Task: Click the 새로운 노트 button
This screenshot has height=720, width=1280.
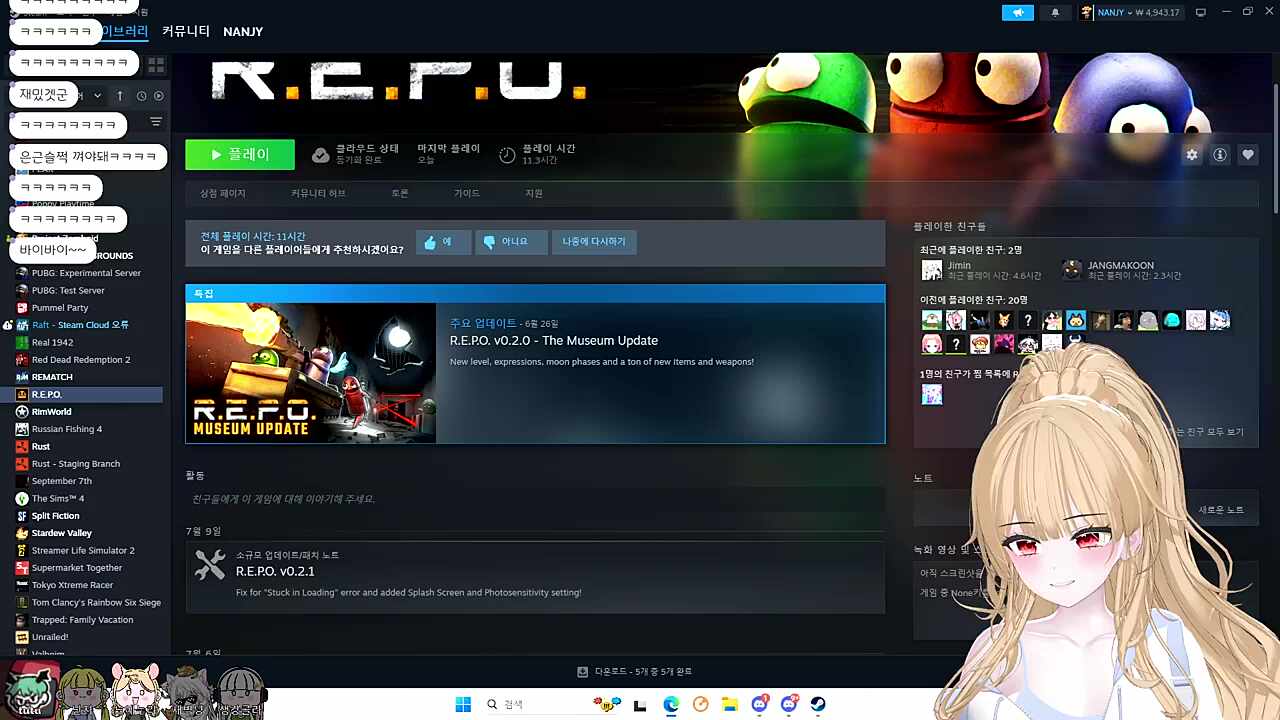Action: [1221, 510]
